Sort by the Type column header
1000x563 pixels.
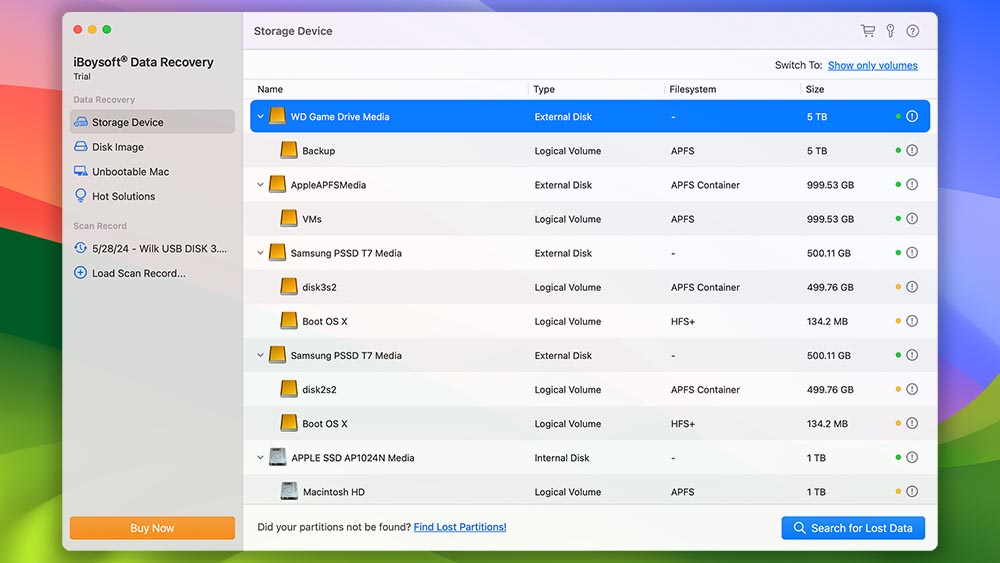tap(544, 89)
